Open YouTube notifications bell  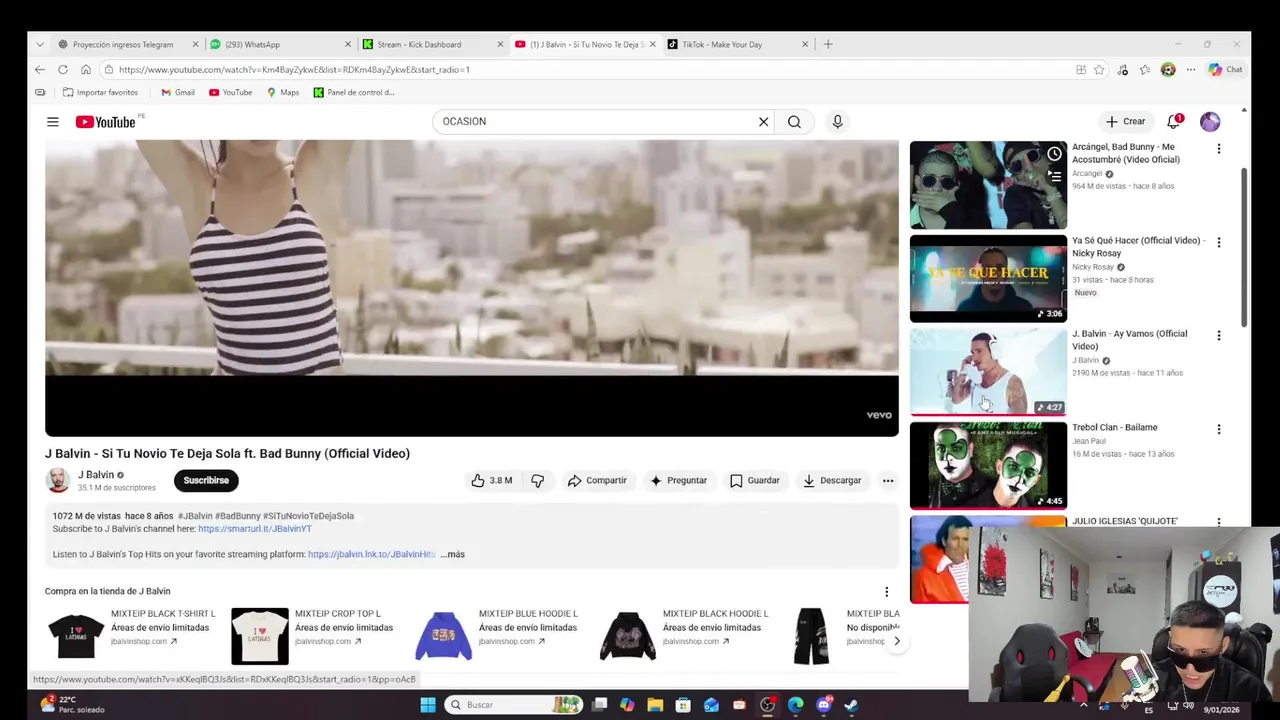1174,122
